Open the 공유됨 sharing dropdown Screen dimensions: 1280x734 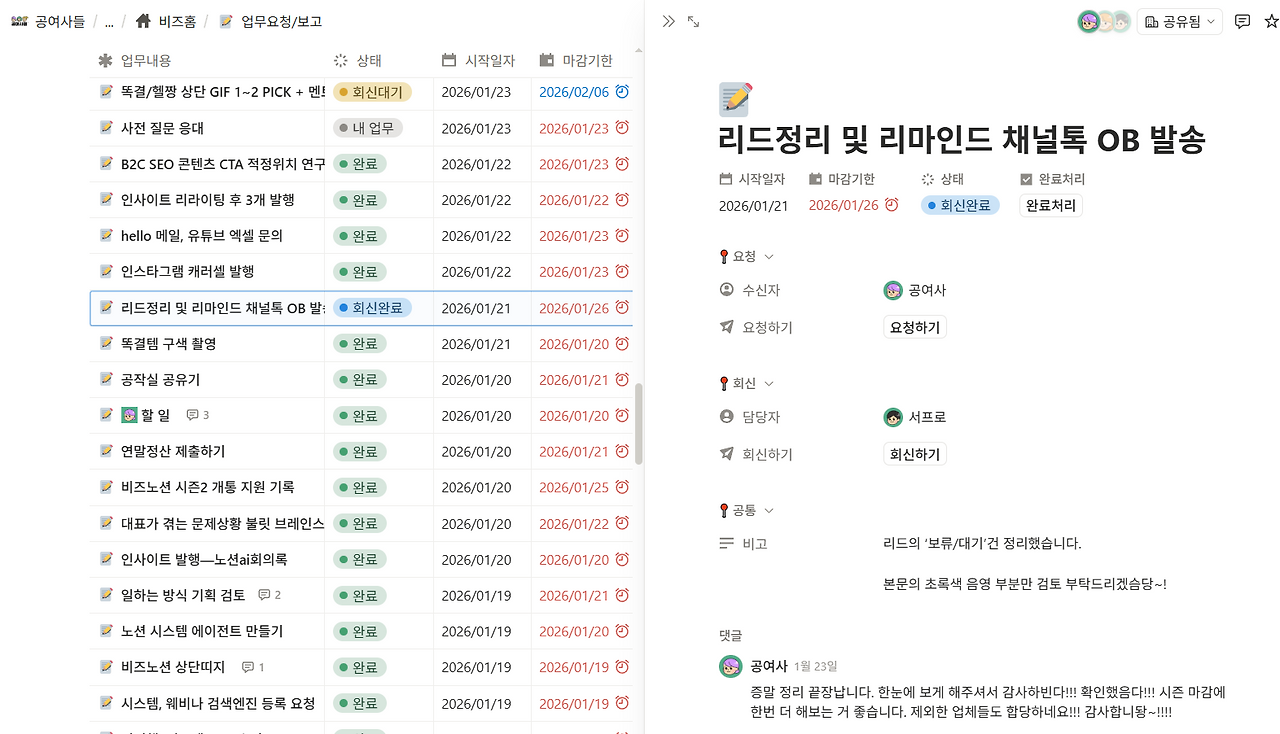(1179, 20)
